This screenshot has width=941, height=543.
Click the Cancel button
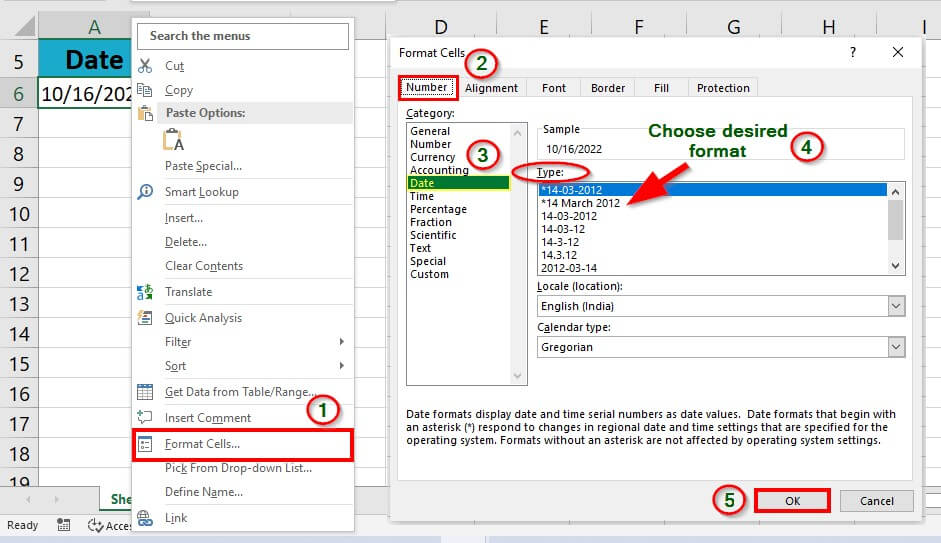pyautogui.click(x=877, y=501)
